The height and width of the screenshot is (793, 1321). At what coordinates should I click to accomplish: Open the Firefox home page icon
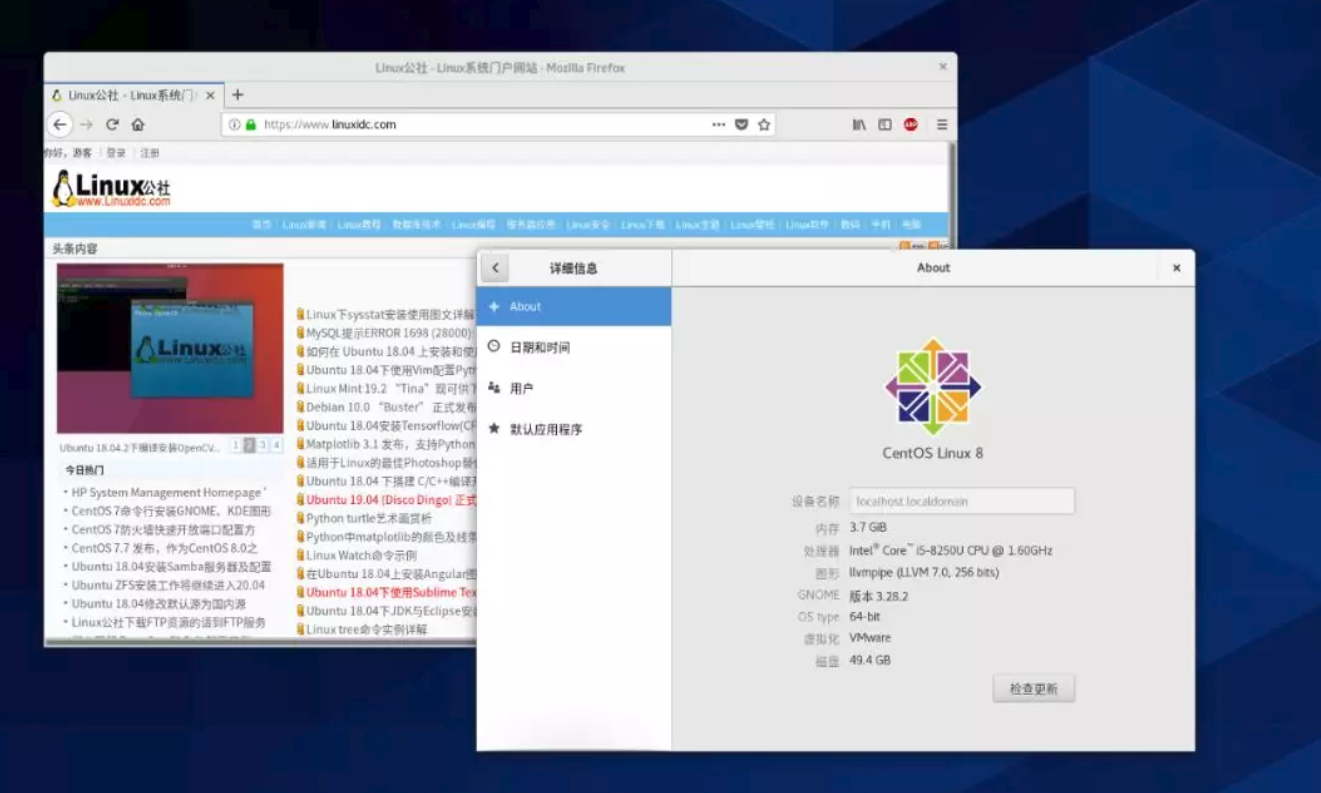pos(138,125)
